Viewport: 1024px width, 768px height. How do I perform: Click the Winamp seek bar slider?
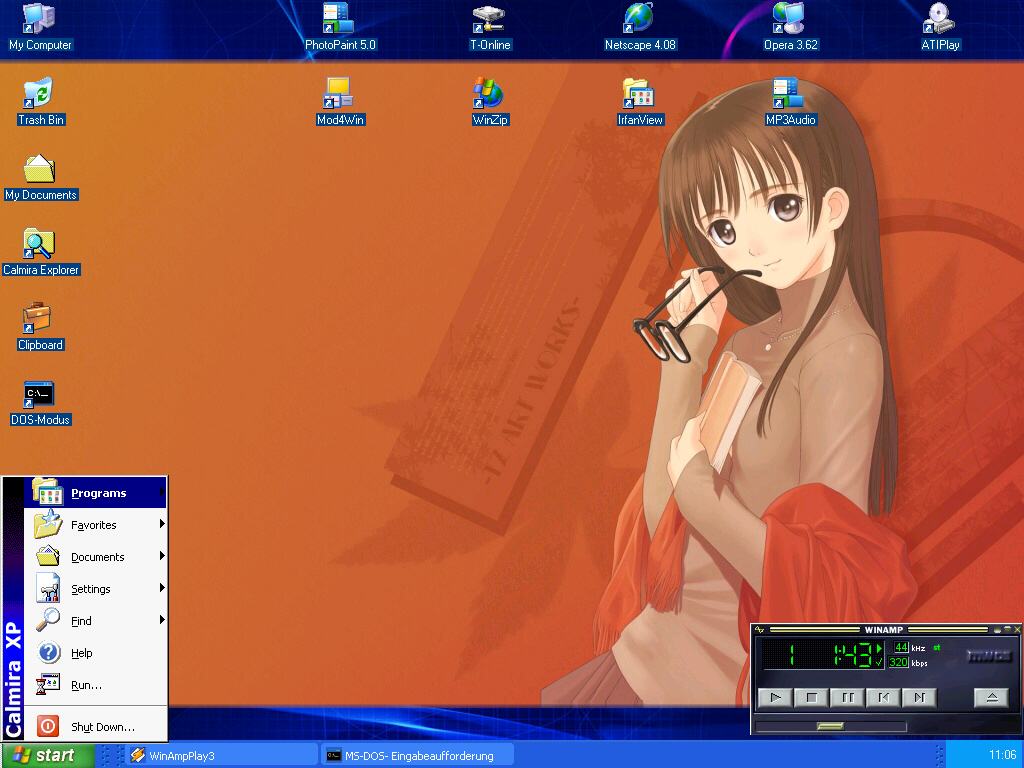click(x=831, y=726)
